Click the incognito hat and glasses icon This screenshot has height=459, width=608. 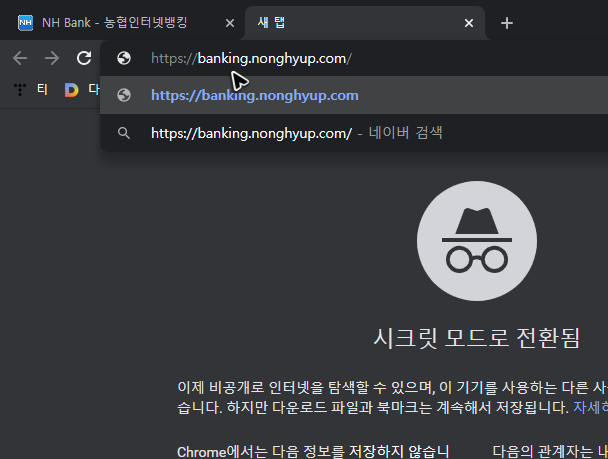coord(477,241)
